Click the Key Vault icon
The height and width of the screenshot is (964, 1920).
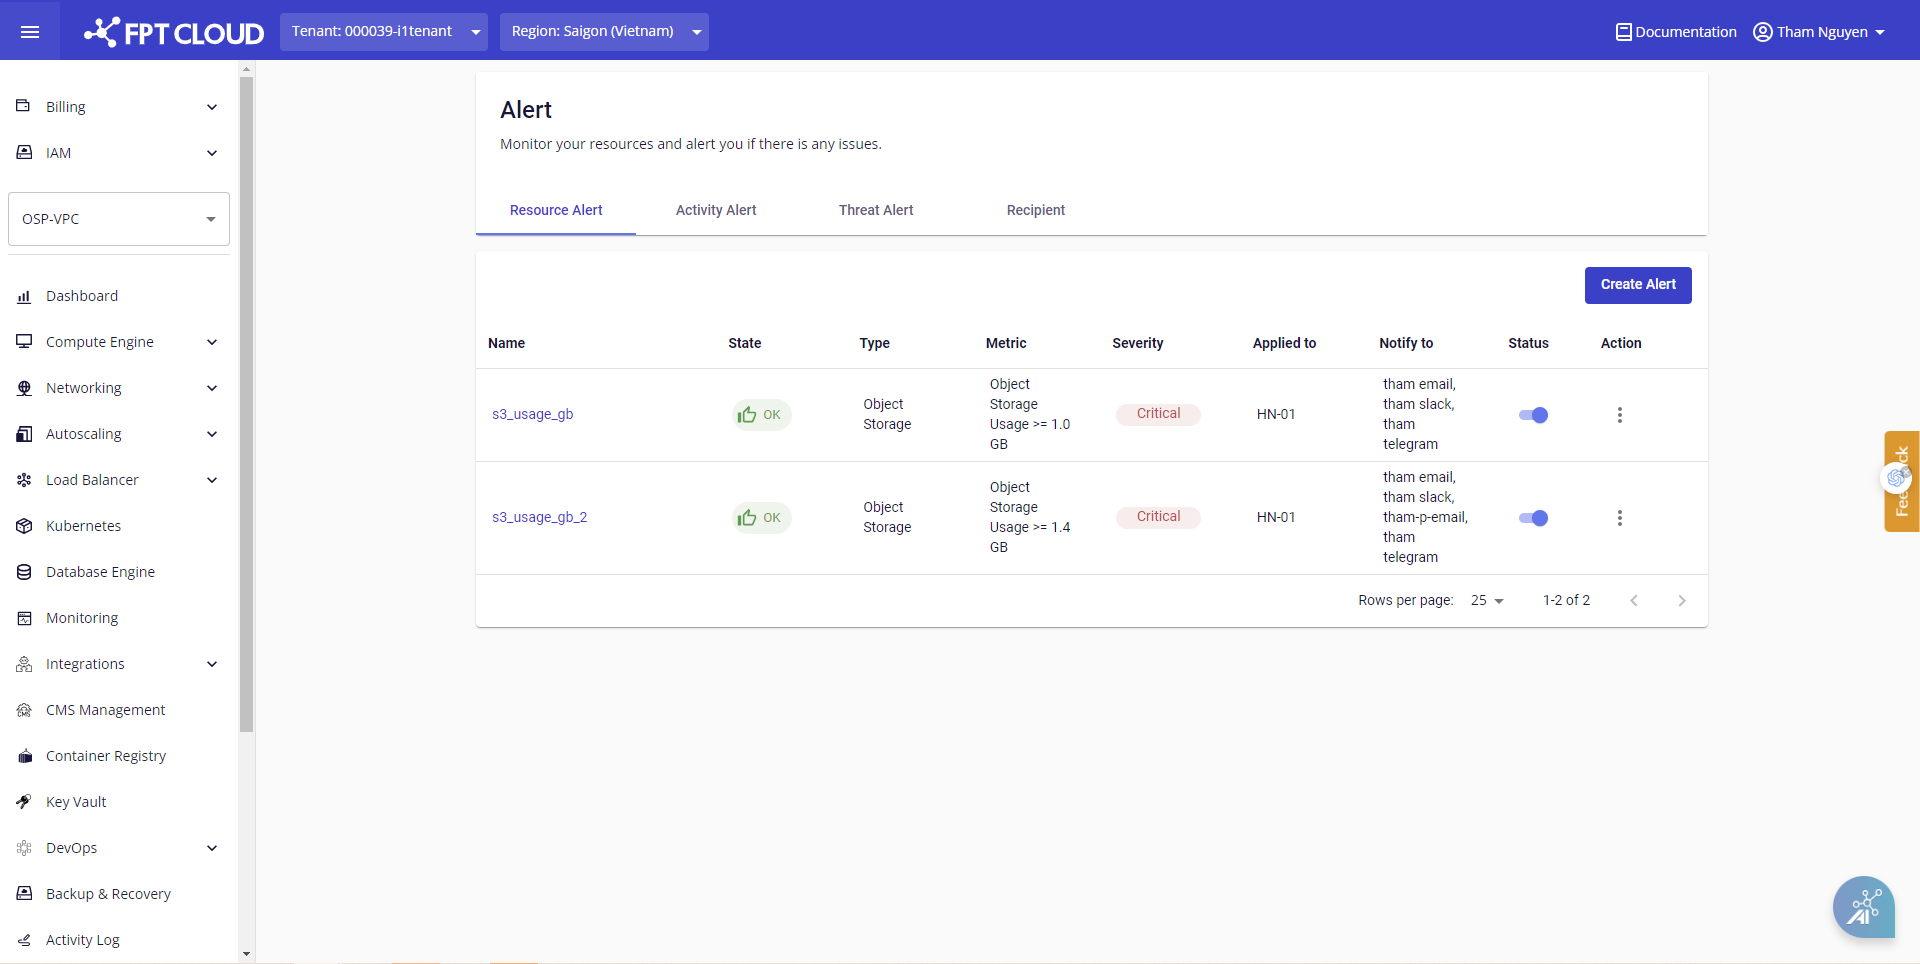click(24, 802)
